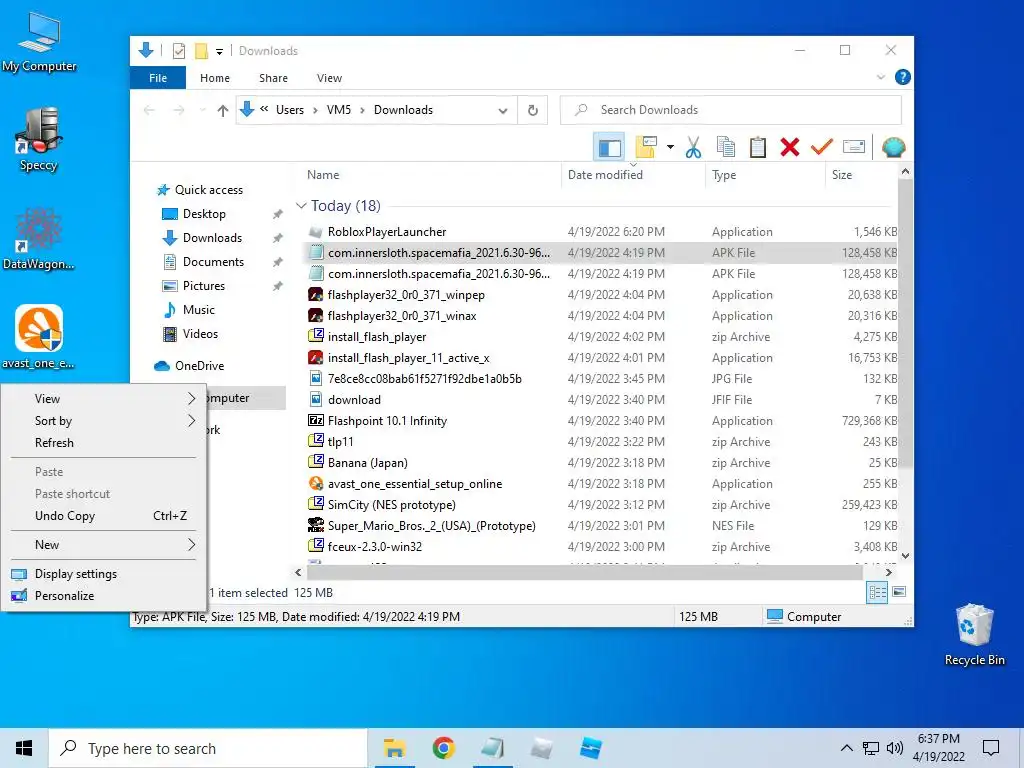Click the Rename icon in toolbar
Viewport: 1024px width, 768px height.
tap(854, 147)
